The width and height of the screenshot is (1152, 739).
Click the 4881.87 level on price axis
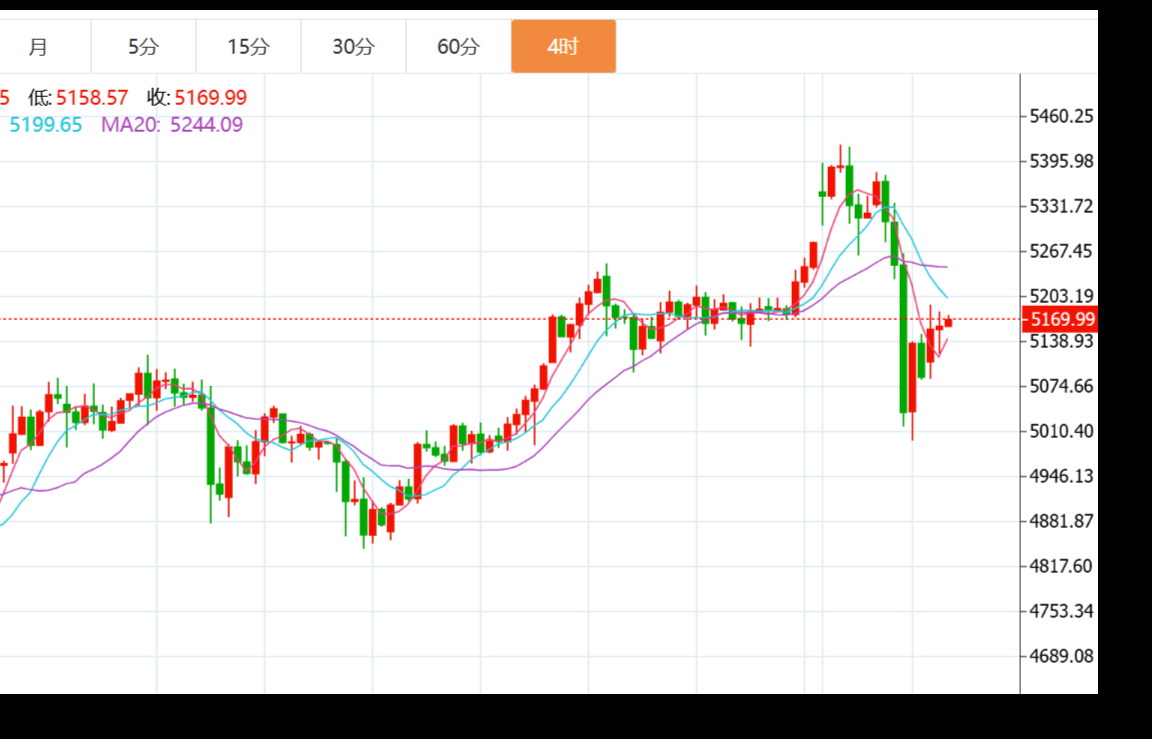[1061, 521]
